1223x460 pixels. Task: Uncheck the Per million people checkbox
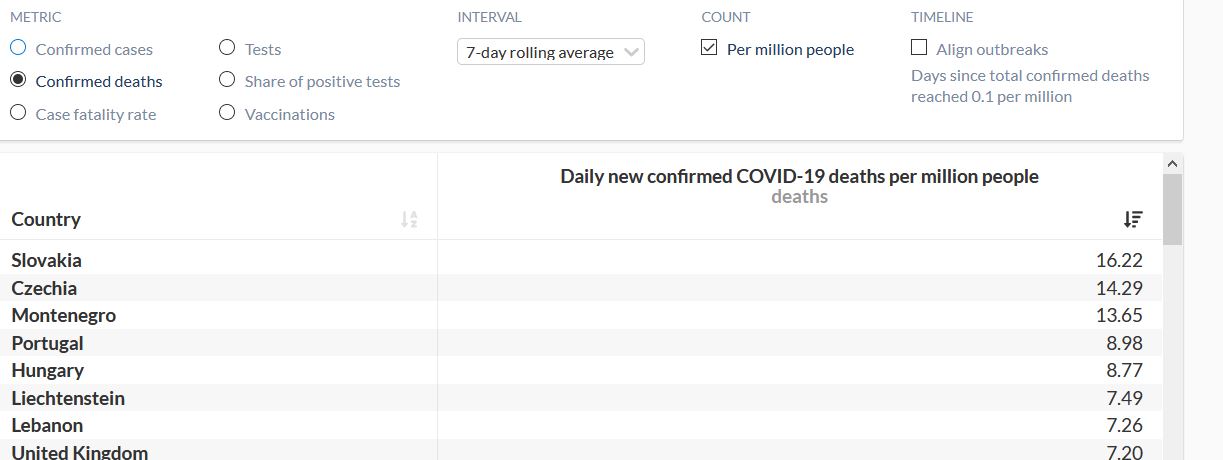tap(709, 48)
